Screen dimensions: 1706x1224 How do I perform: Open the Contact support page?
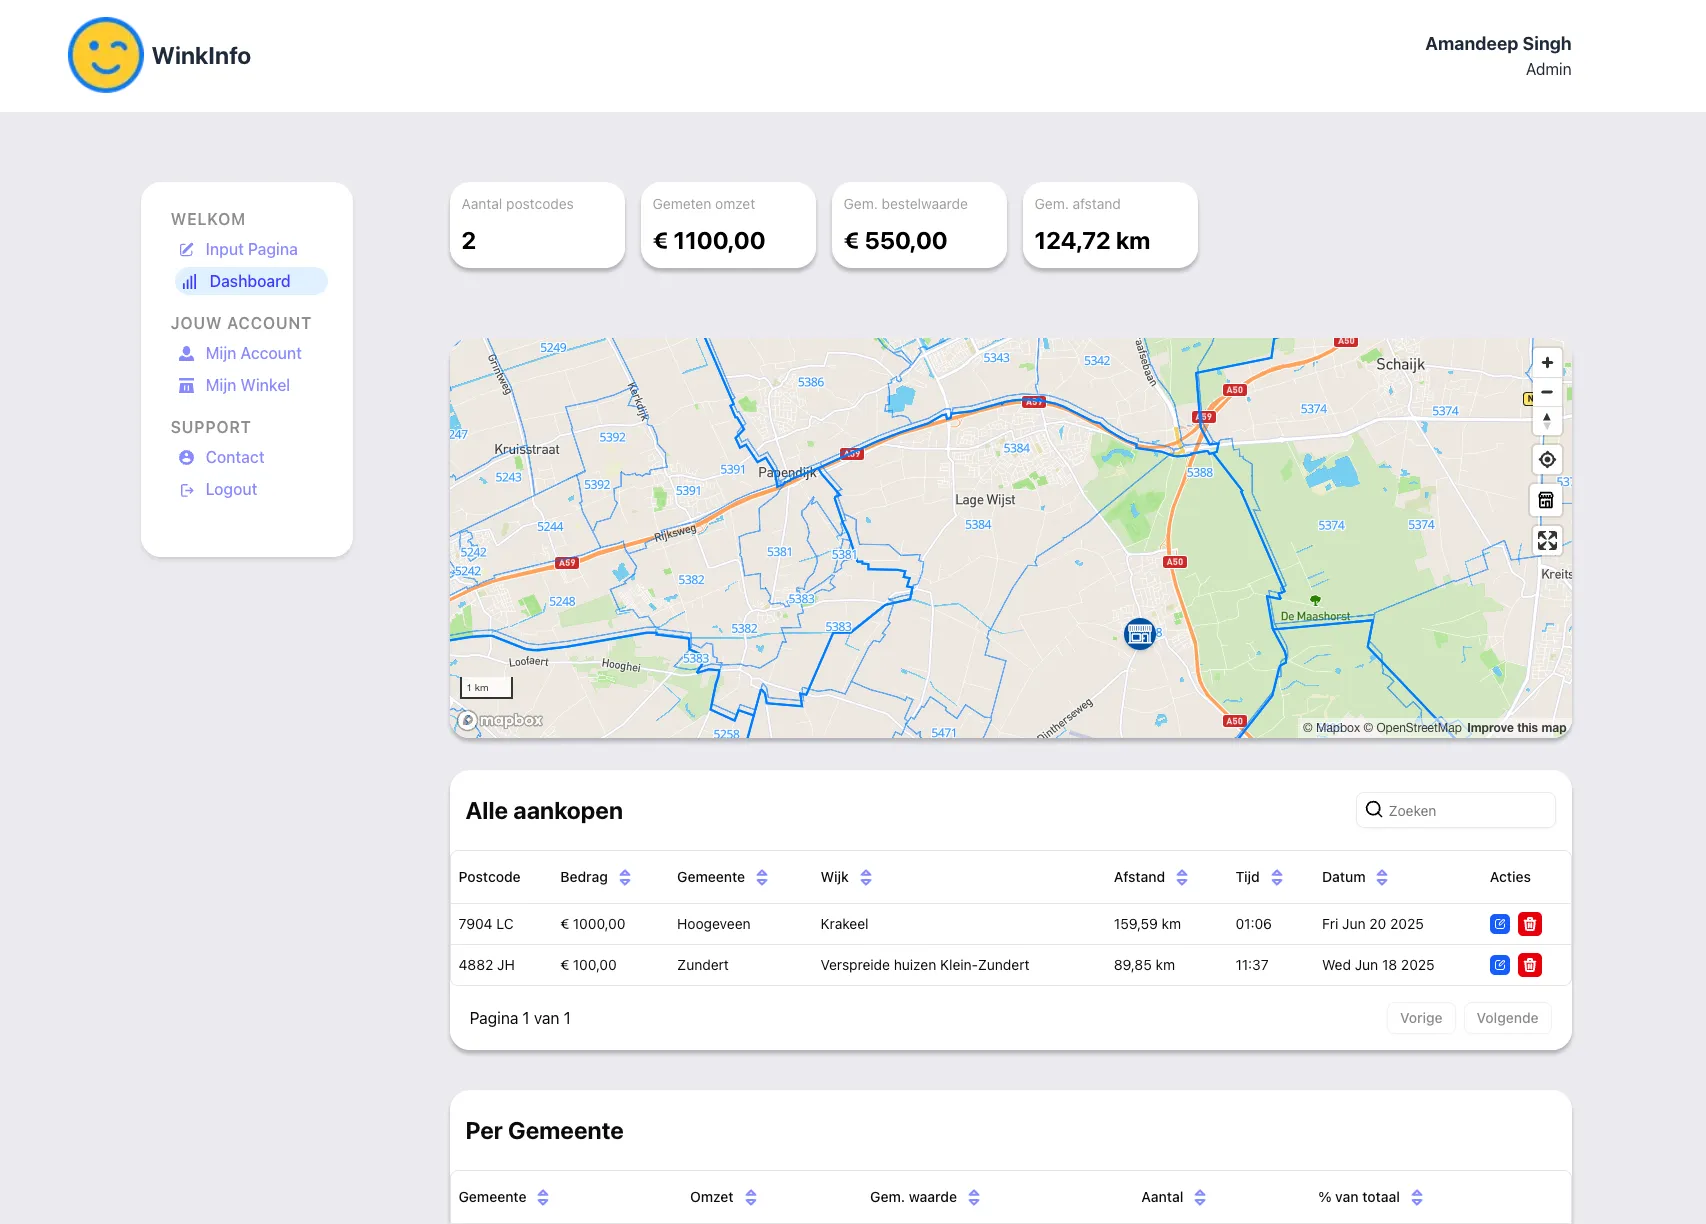(235, 457)
